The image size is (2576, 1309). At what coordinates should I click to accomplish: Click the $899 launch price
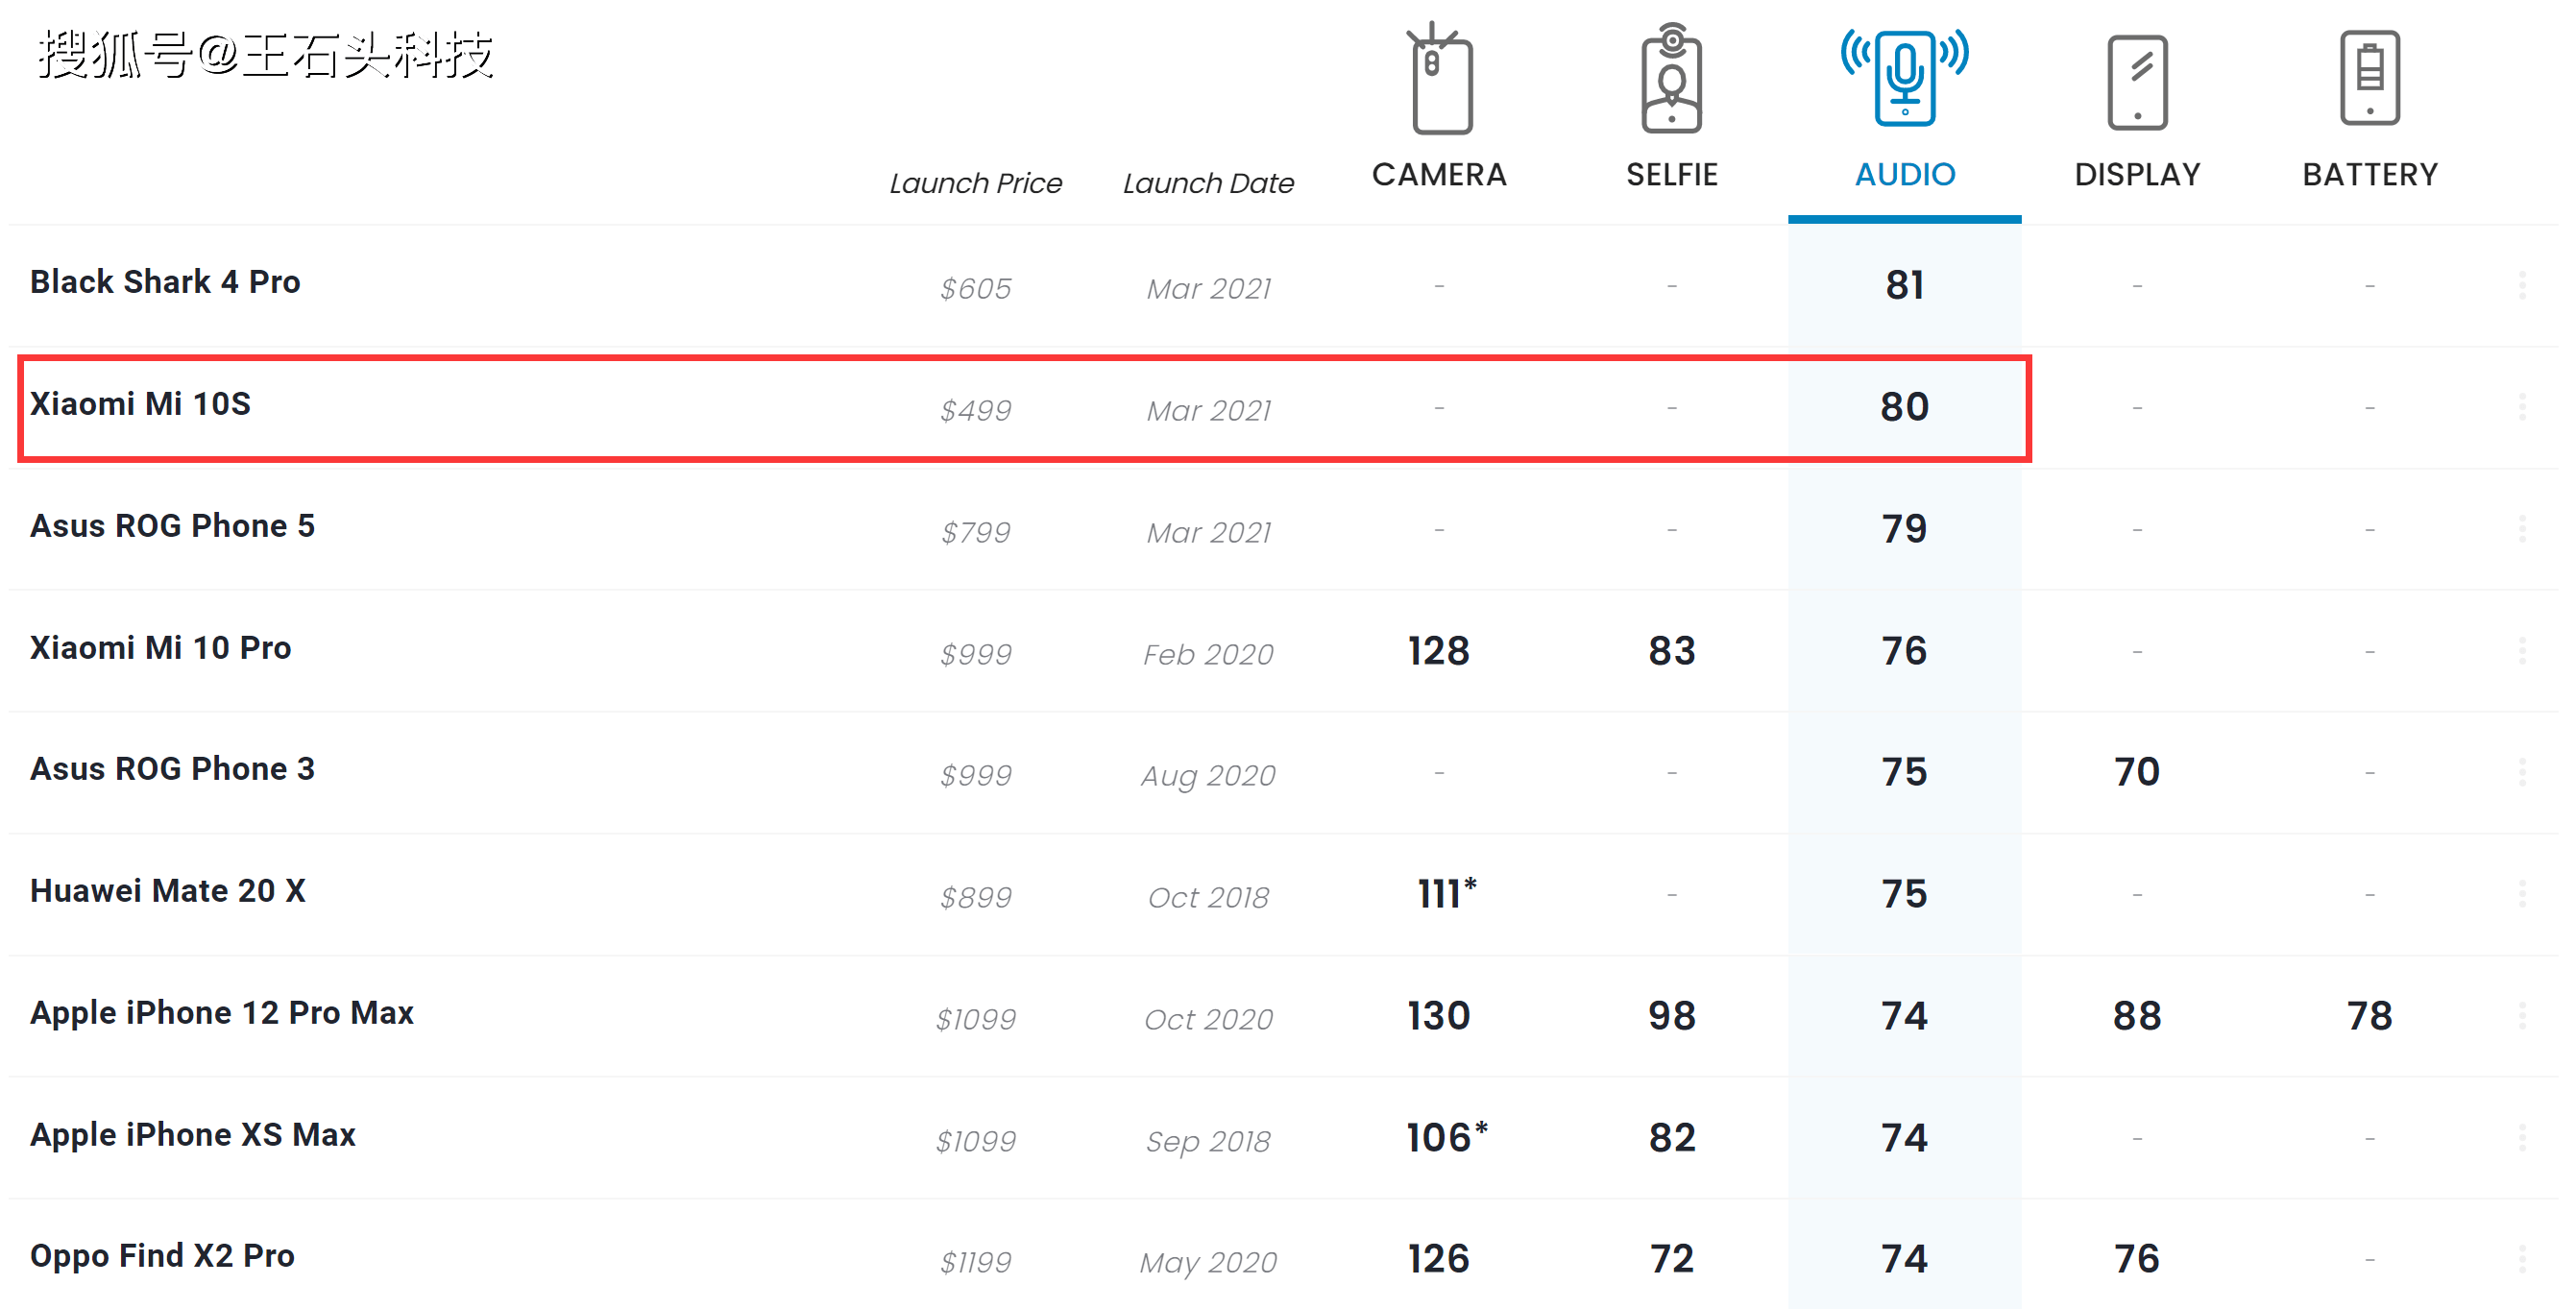(976, 898)
